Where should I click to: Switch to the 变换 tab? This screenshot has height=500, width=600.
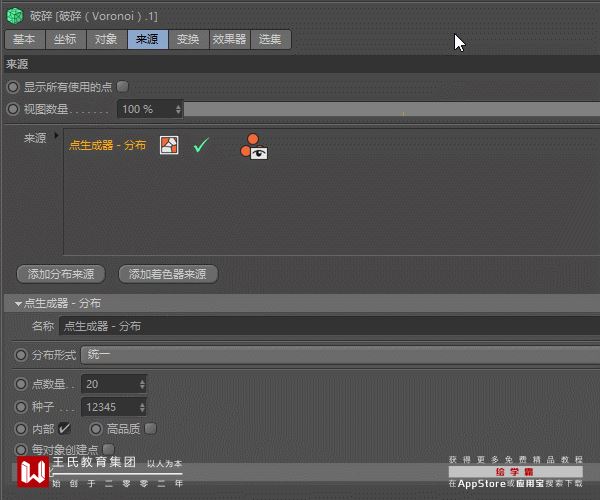[189, 39]
